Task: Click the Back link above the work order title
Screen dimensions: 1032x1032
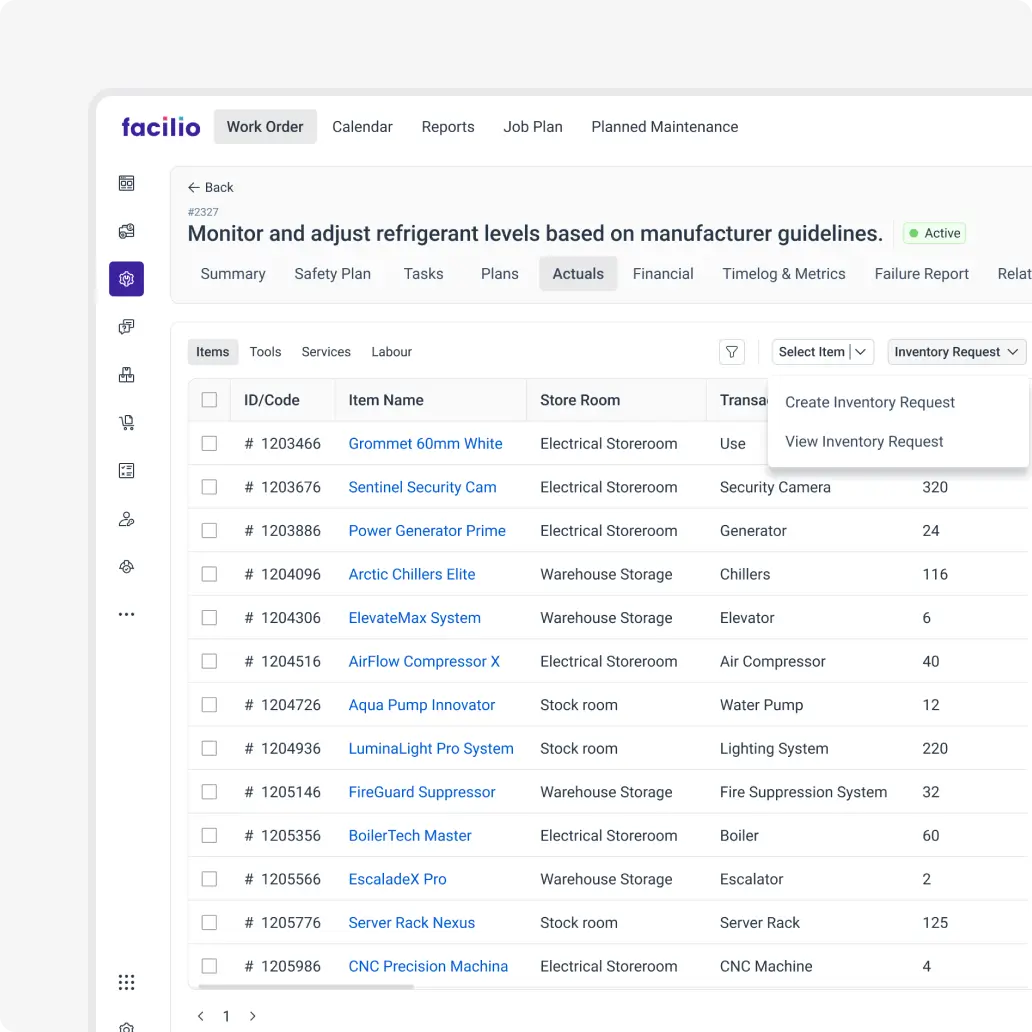Action: coord(210,187)
